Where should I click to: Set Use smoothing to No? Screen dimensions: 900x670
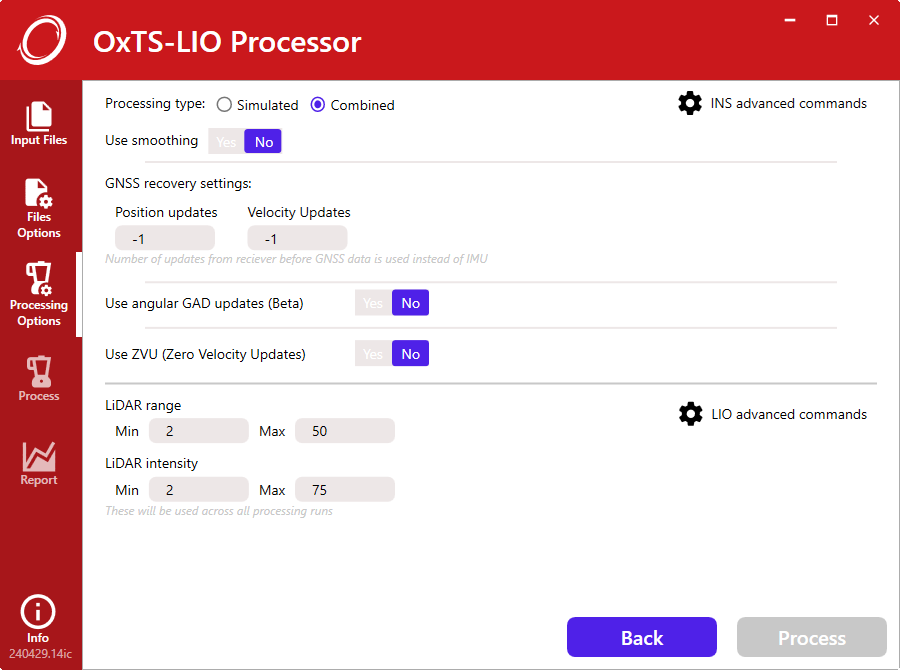click(263, 141)
